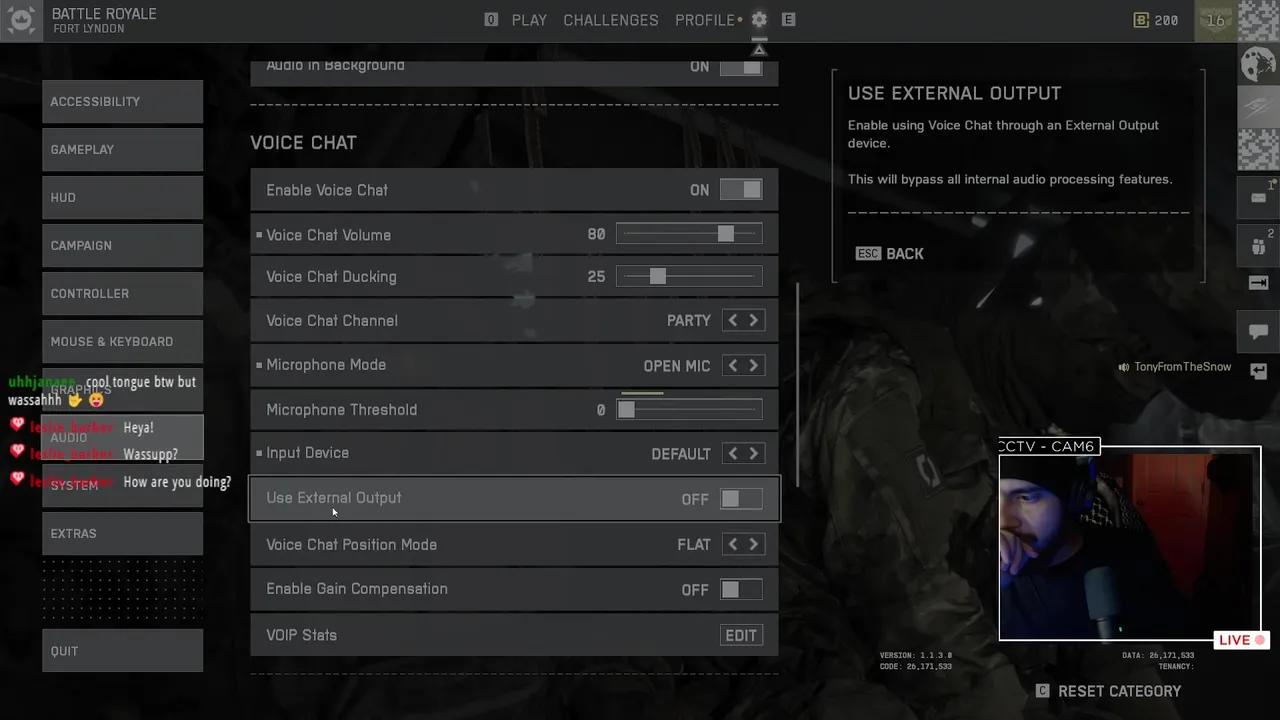Edit the VOIP Stats
1280x720 pixels.
(741, 636)
